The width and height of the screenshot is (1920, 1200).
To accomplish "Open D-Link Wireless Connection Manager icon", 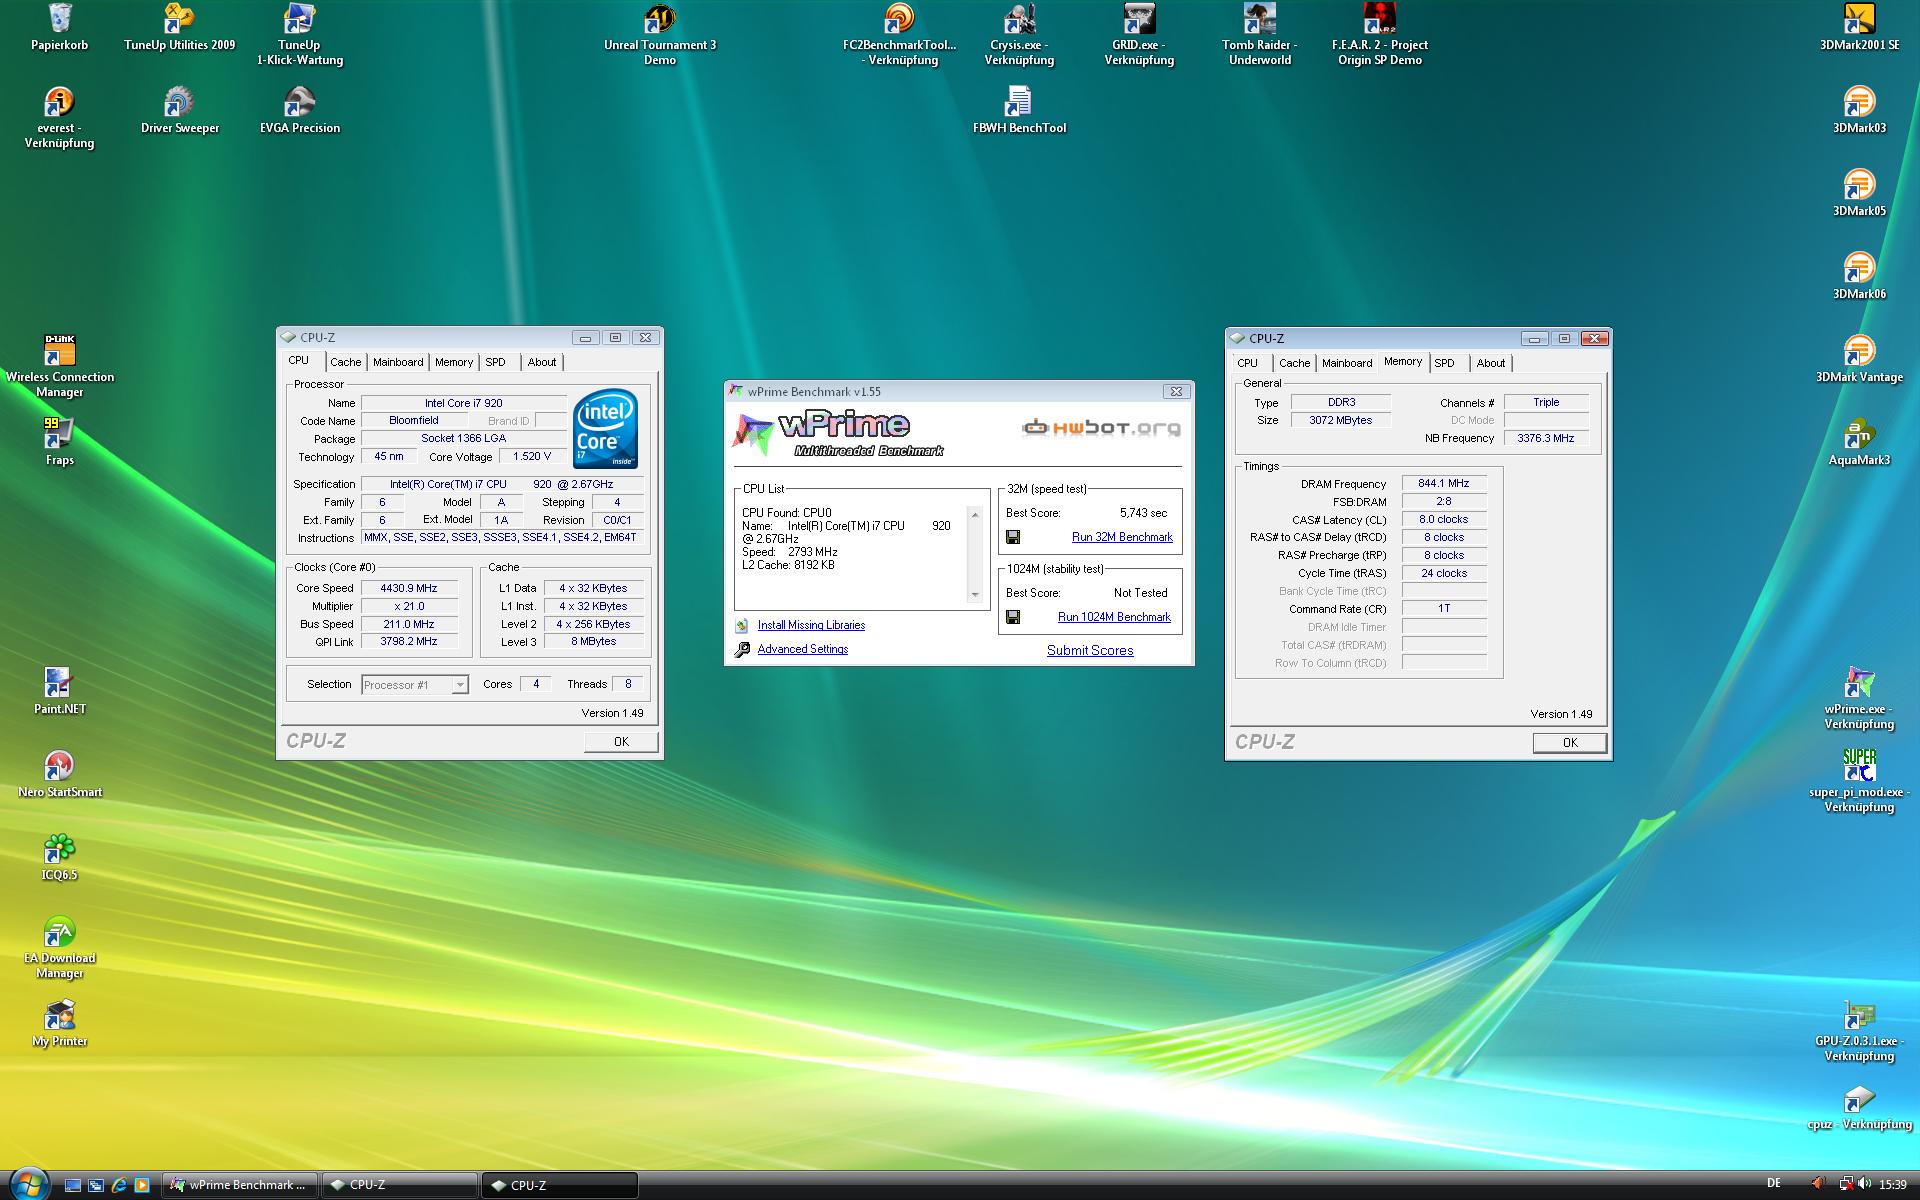I will pyautogui.click(x=59, y=366).
